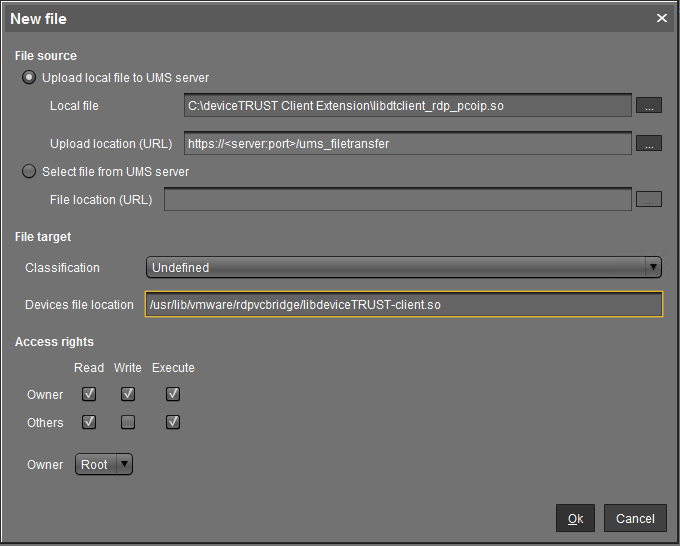The height and width of the screenshot is (546, 680).
Task: Click into the Local file path field
Action: [407, 105]
